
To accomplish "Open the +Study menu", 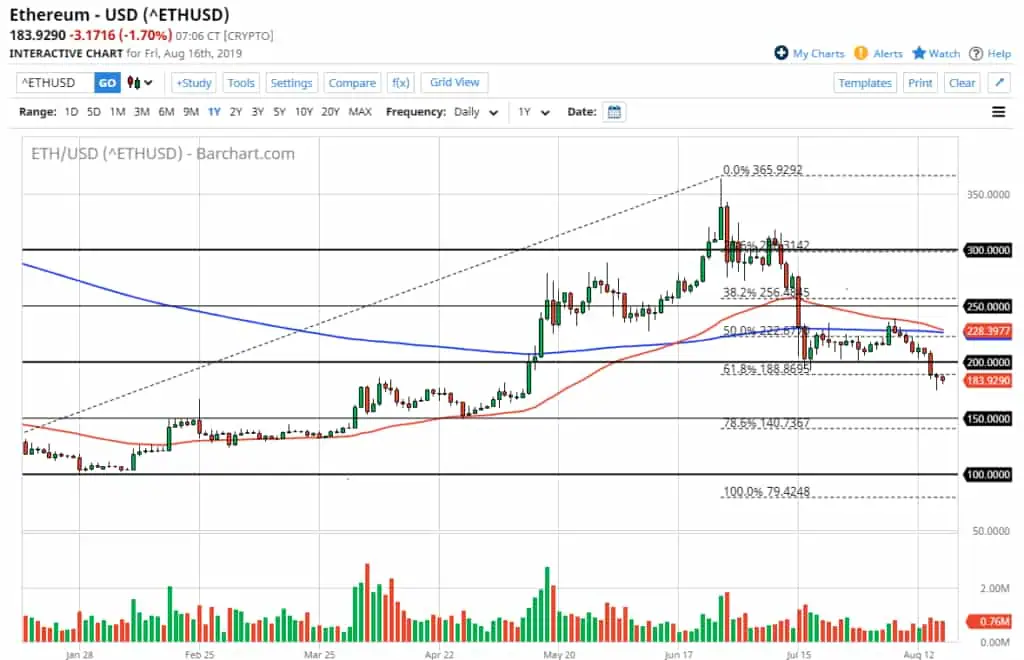I will [x=194, y=83].
